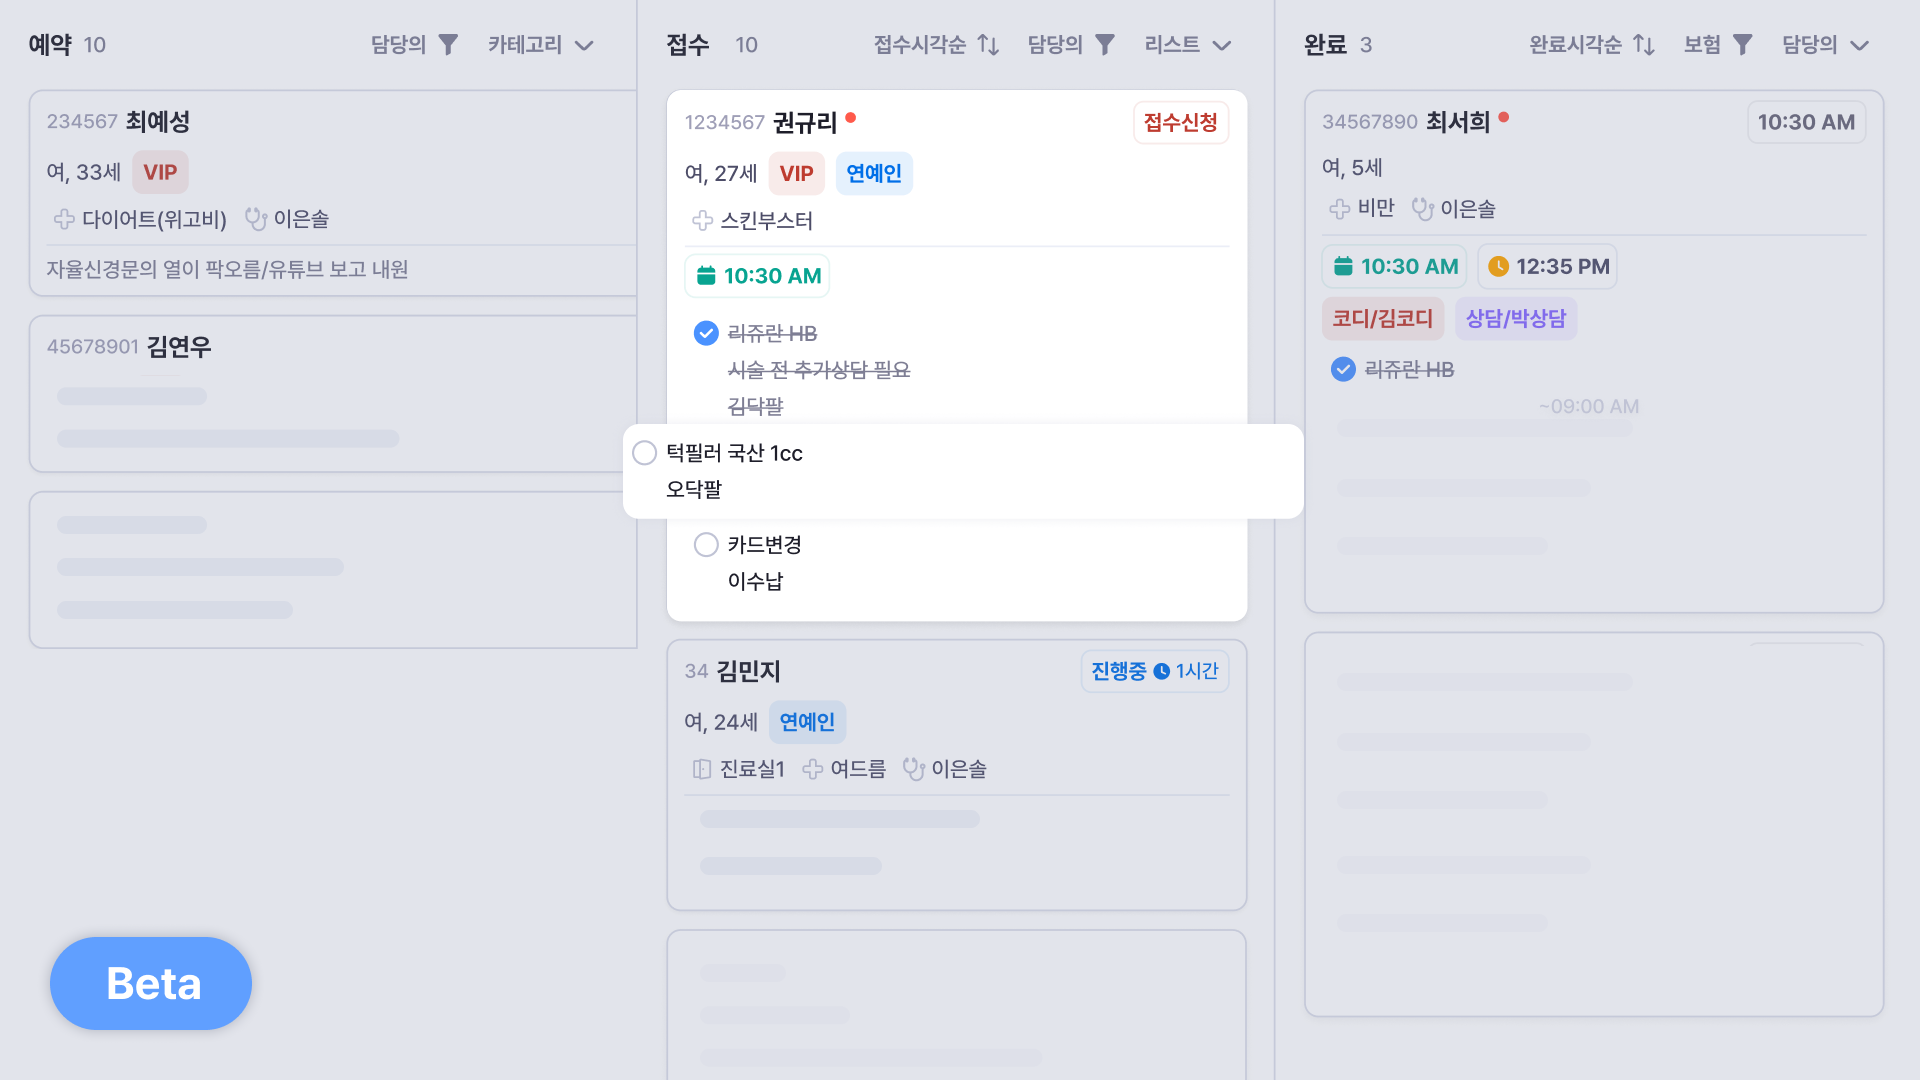The width and height of the screenshot is (1920, 1080).
Task: Expand the 카테고리 dropdown
Action: tap(541, 45)
